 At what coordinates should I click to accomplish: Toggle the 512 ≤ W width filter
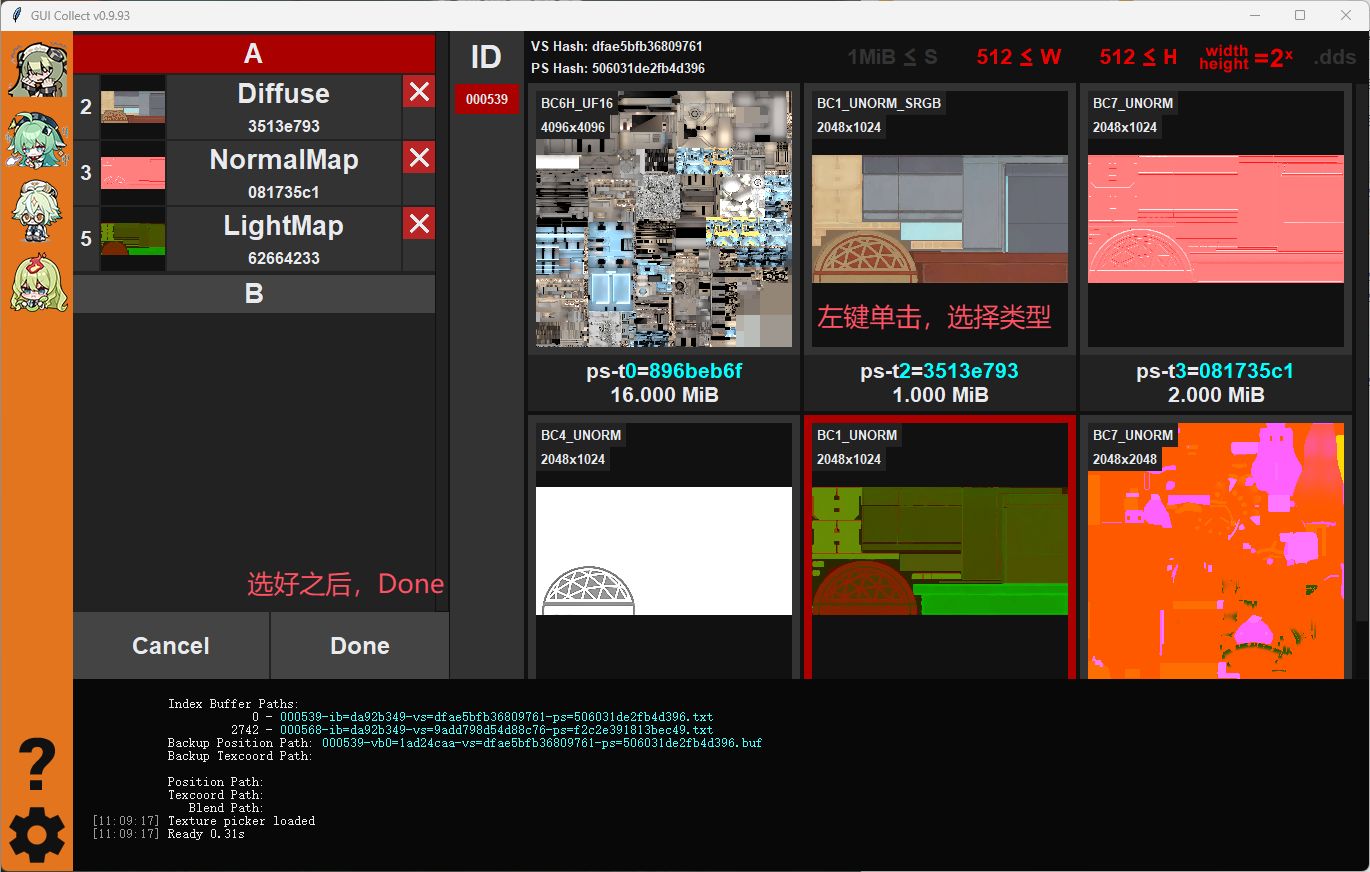click(1018, 57)
